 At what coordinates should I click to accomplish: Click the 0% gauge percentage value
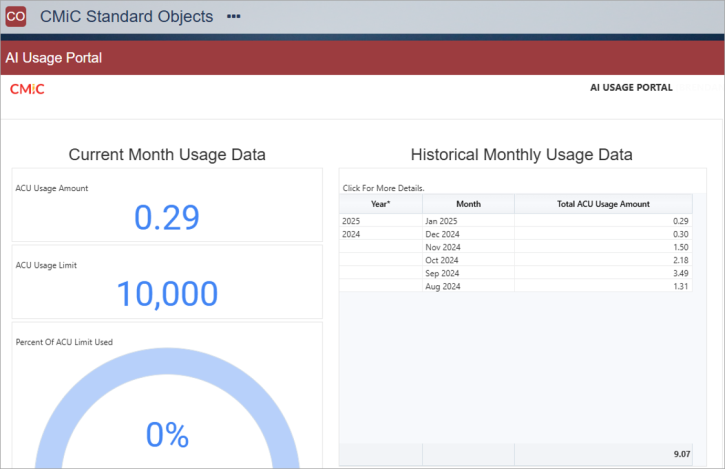click(x=167, y=435)
